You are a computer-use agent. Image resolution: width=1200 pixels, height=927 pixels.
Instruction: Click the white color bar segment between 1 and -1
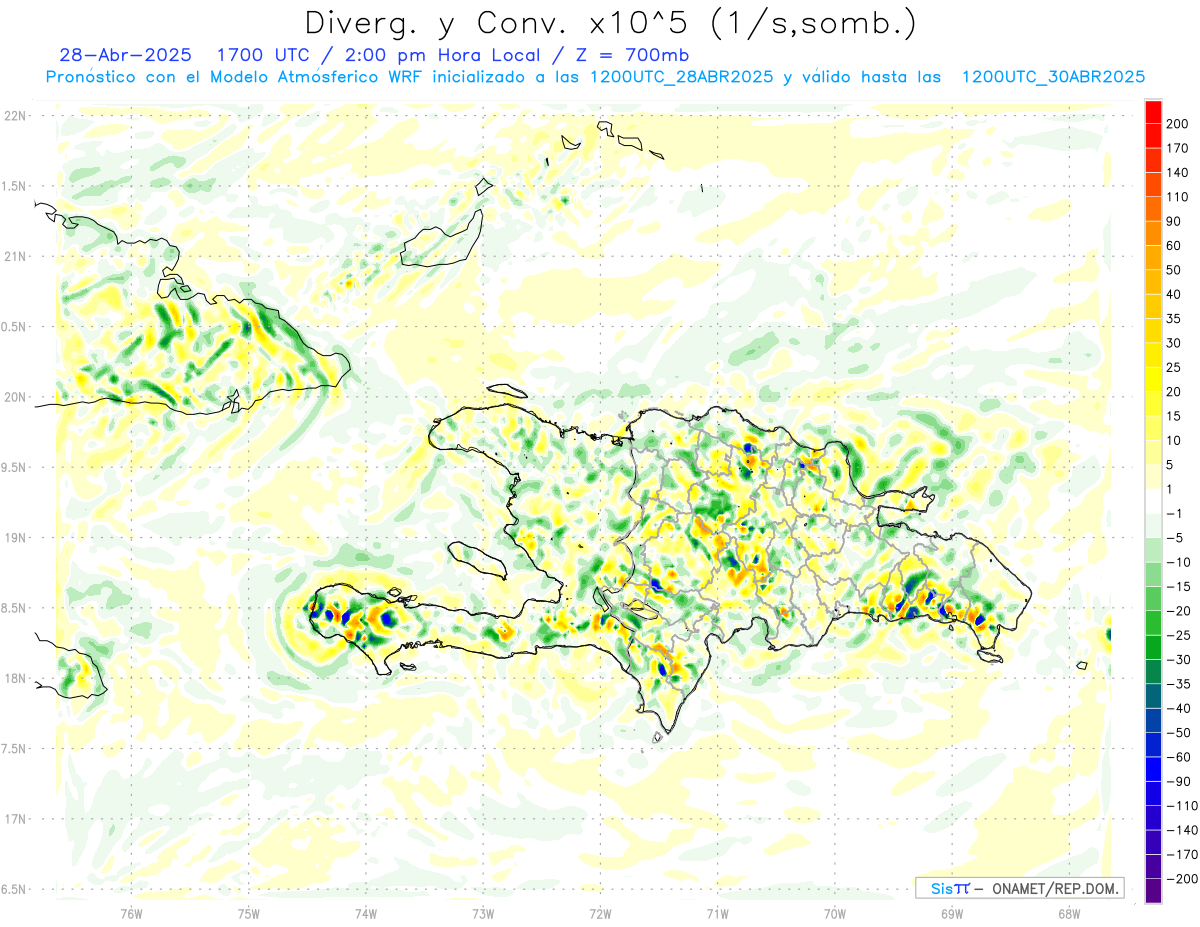pos(1153,501)
